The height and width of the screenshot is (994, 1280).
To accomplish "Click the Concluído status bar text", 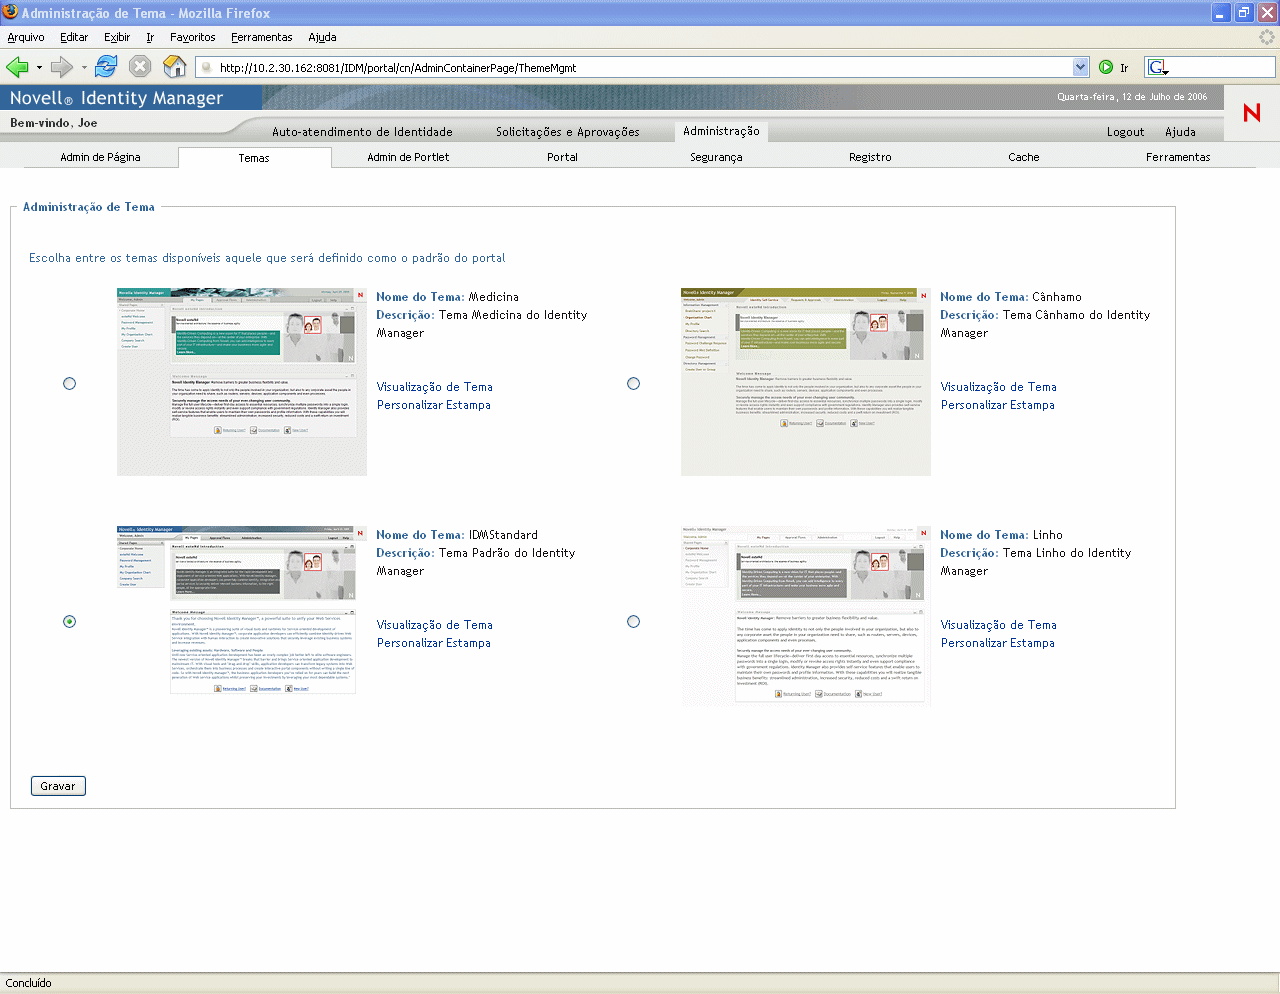I will click(x=29, y=983).
